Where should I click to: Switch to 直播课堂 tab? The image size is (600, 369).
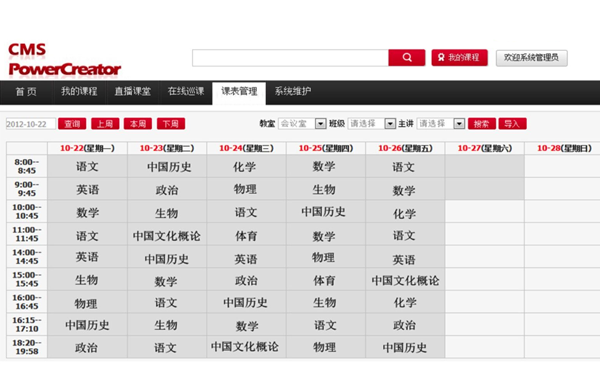click(x=132, y=92)
